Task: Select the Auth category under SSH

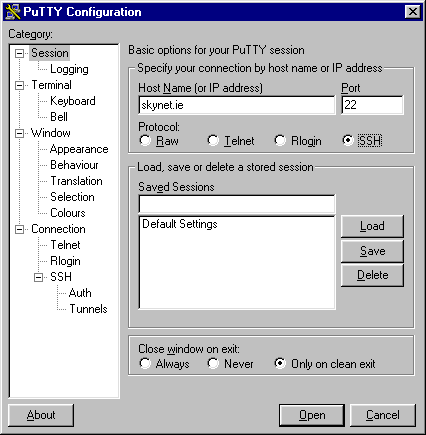Action: coord(80,293)
